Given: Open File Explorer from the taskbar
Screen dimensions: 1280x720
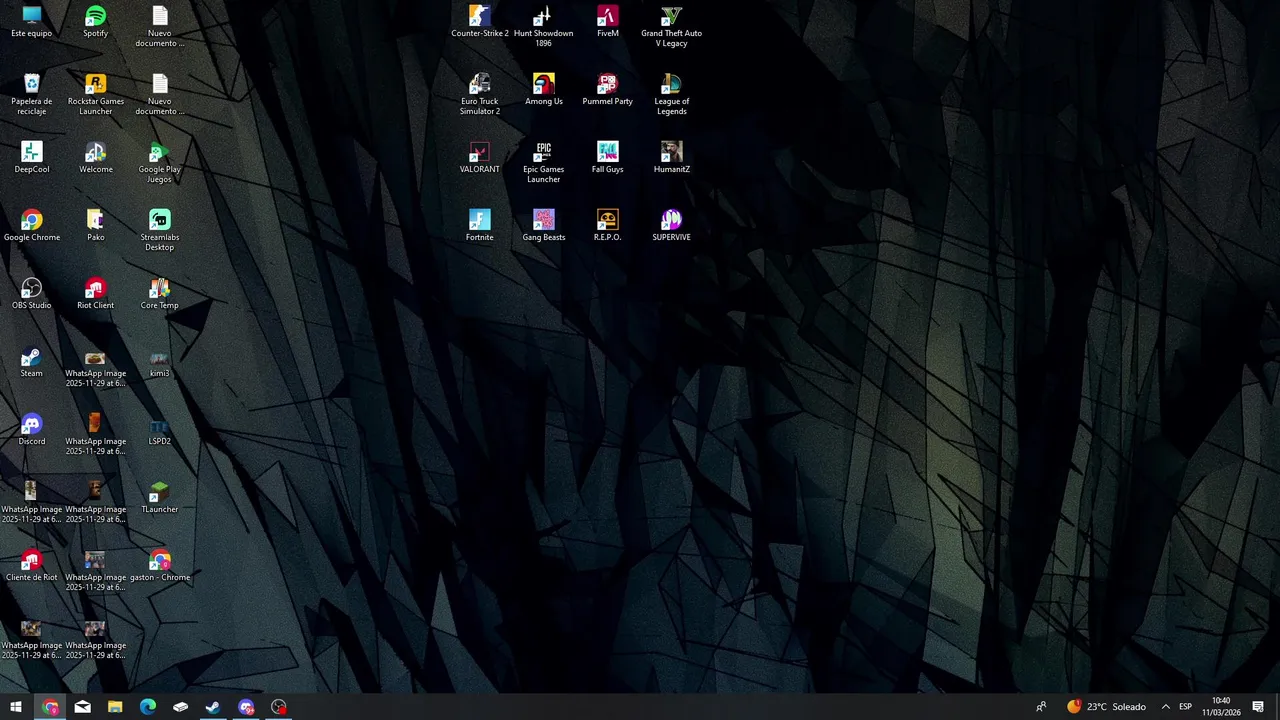Looking at the screenshot, I should point(115,707).
